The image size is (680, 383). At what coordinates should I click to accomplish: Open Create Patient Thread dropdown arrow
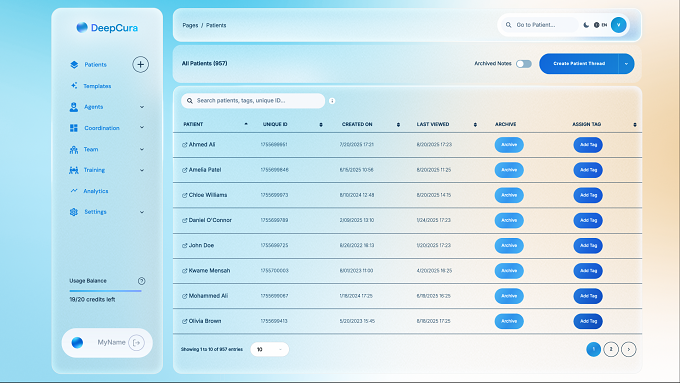coord(626,64)
